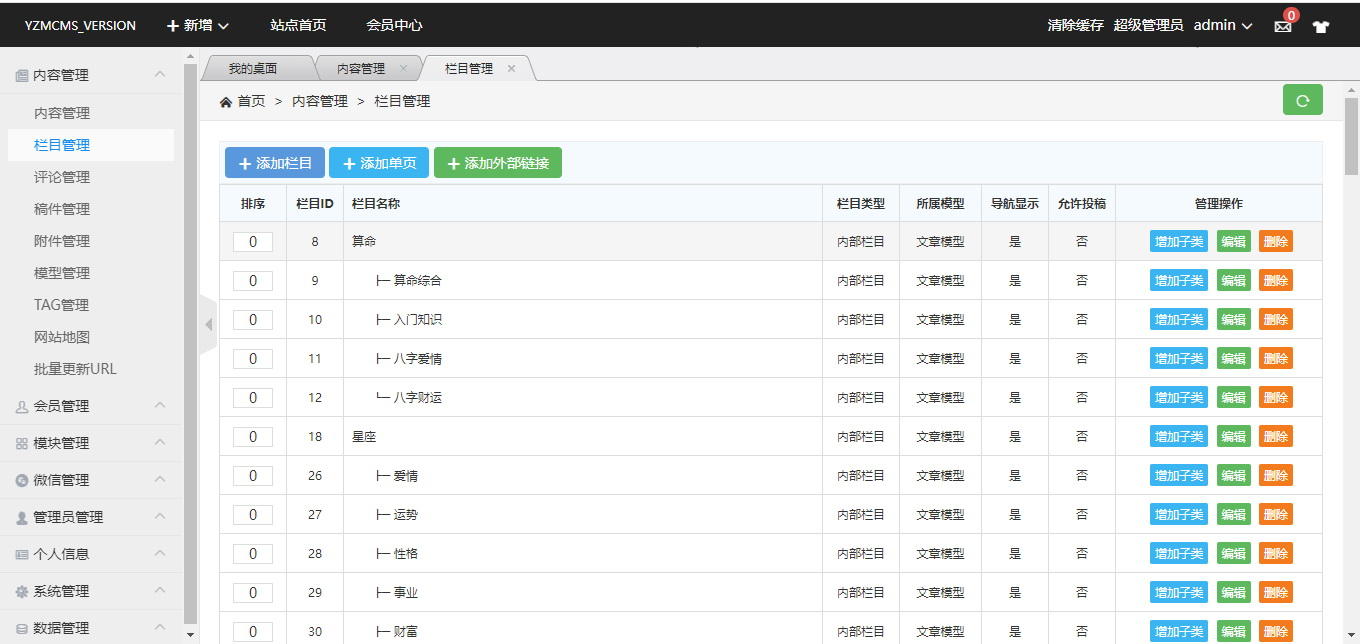Click 删除 for the 入门知识 row
The image size is (1360, 644).
1275,319
